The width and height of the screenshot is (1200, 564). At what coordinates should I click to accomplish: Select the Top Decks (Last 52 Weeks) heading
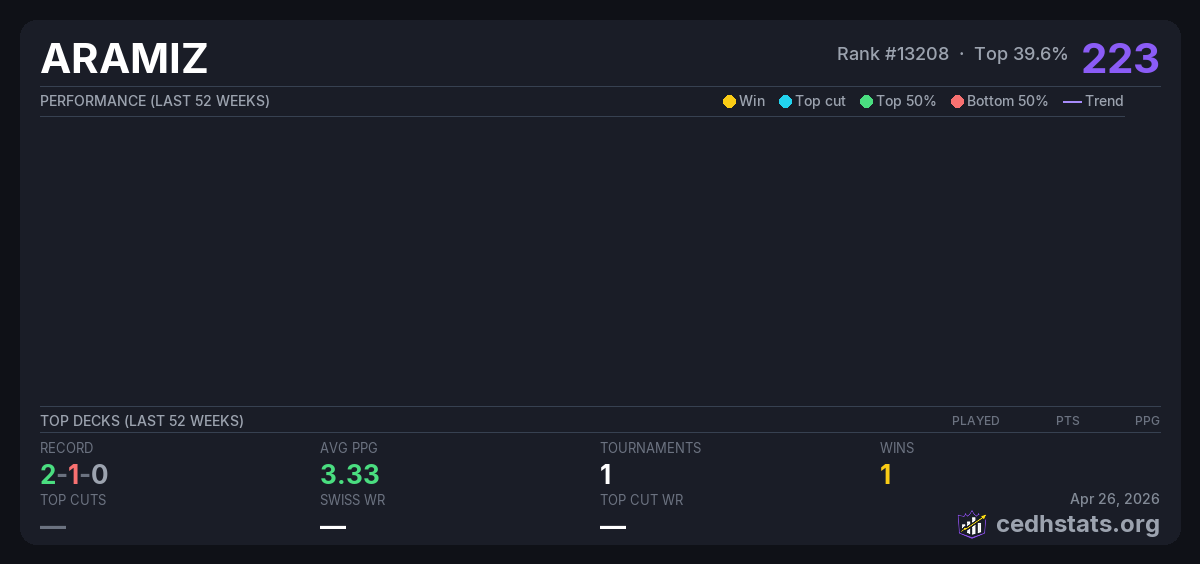point(142,421)
